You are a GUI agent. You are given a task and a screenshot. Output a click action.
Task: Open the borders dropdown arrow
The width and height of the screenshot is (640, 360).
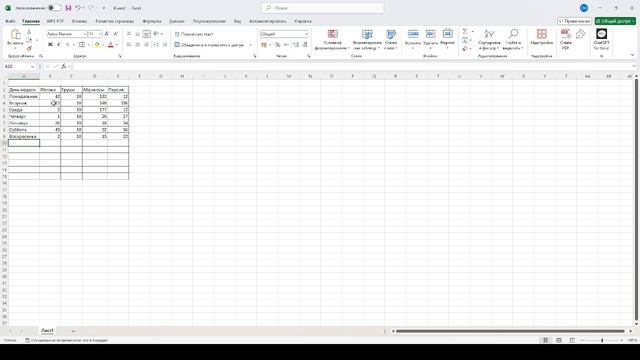pos(88,44)
